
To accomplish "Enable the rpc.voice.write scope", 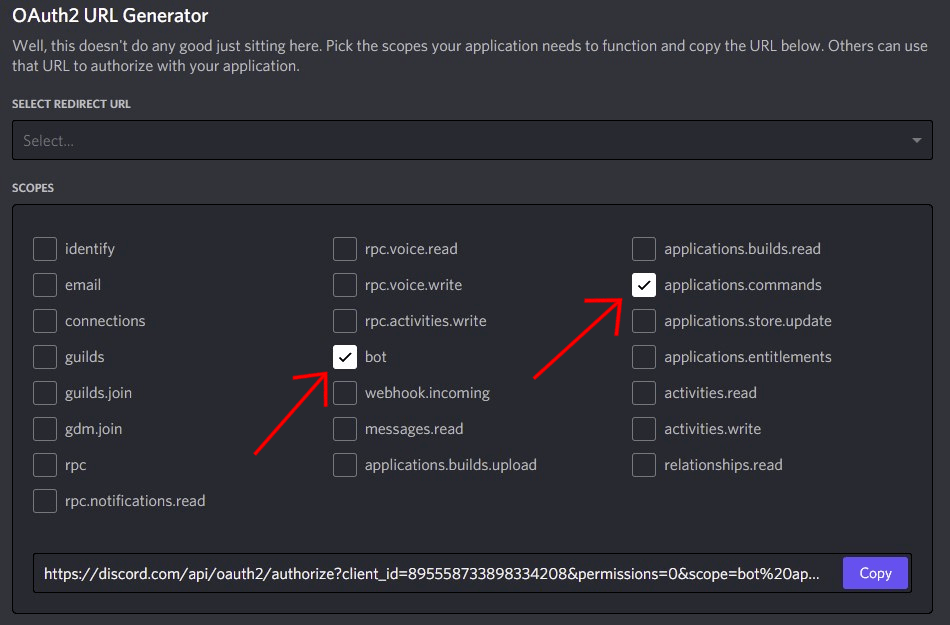I will [345, 285].
